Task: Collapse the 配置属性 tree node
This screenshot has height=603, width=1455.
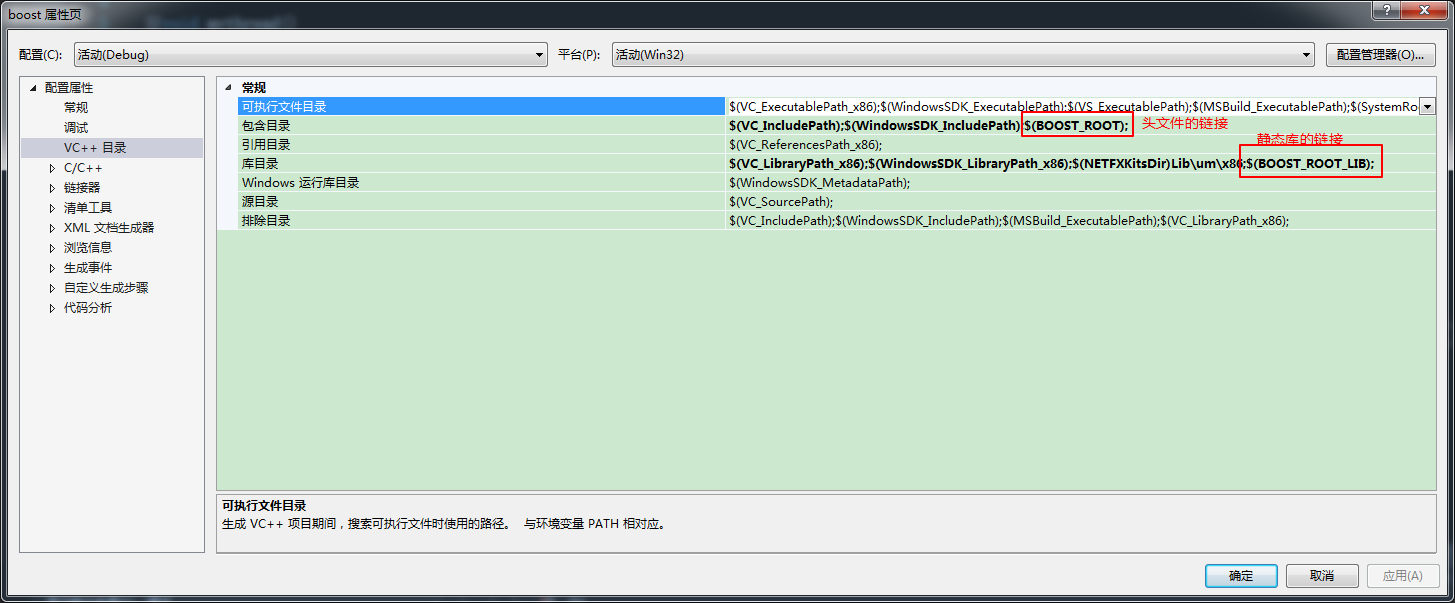Action: coord(33,88)
